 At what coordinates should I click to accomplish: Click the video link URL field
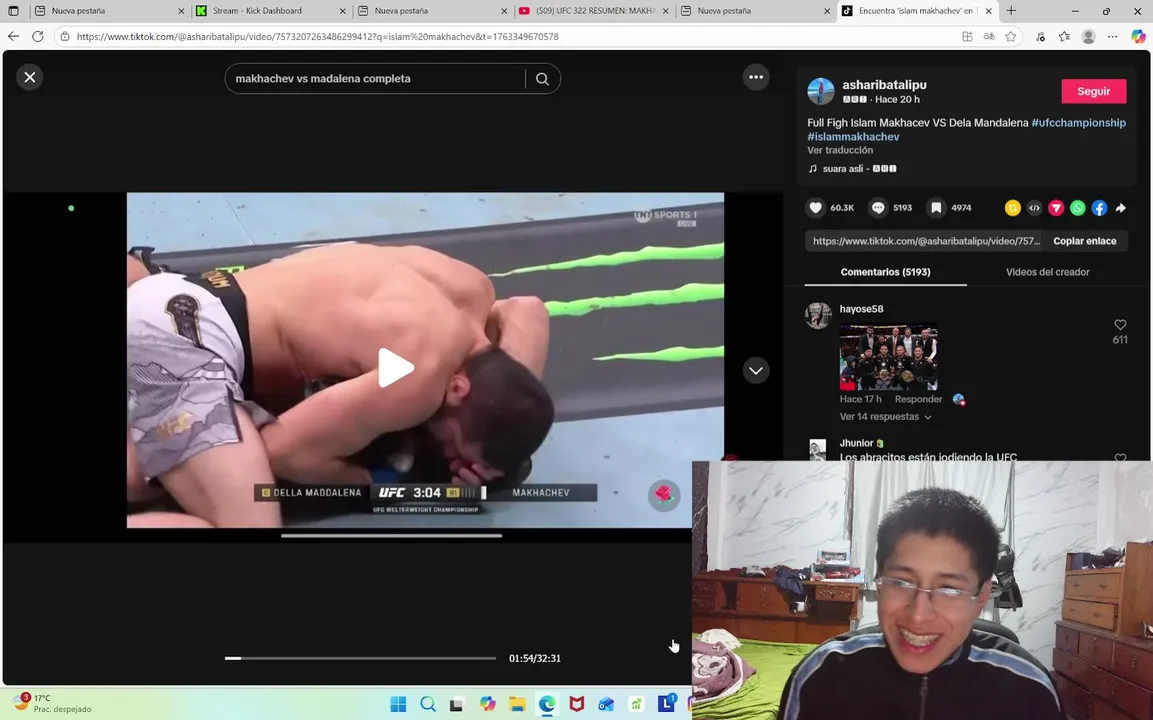926,241
